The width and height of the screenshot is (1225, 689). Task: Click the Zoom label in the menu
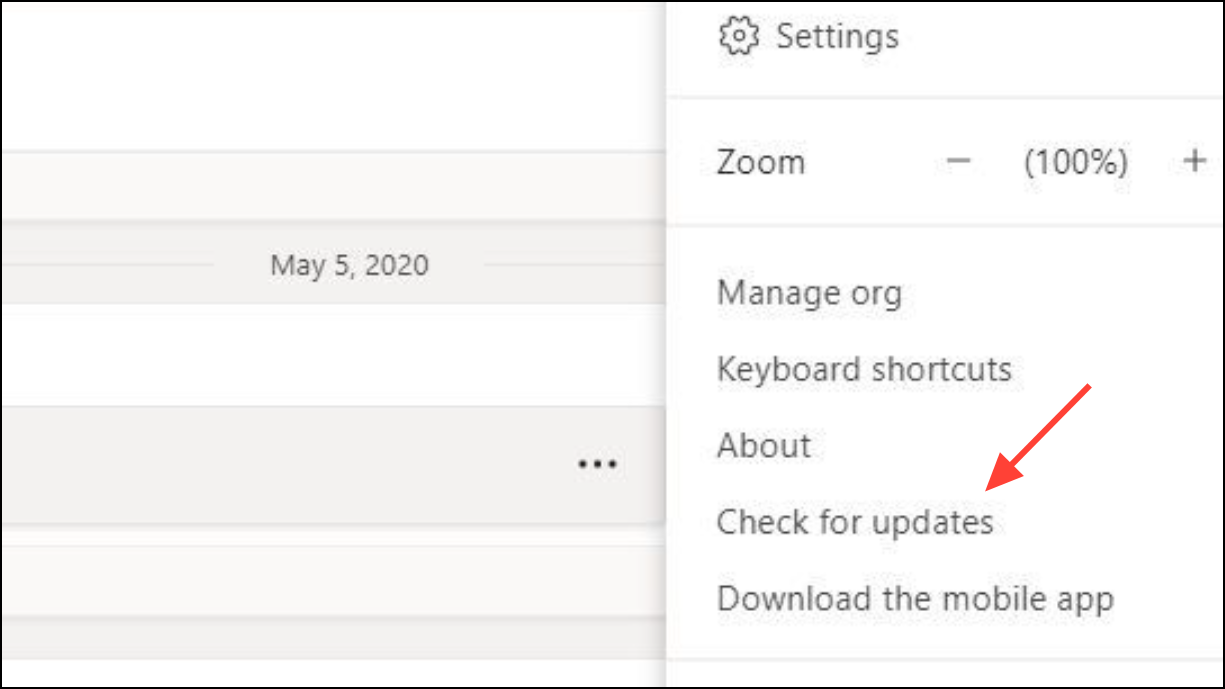[760, 162]
